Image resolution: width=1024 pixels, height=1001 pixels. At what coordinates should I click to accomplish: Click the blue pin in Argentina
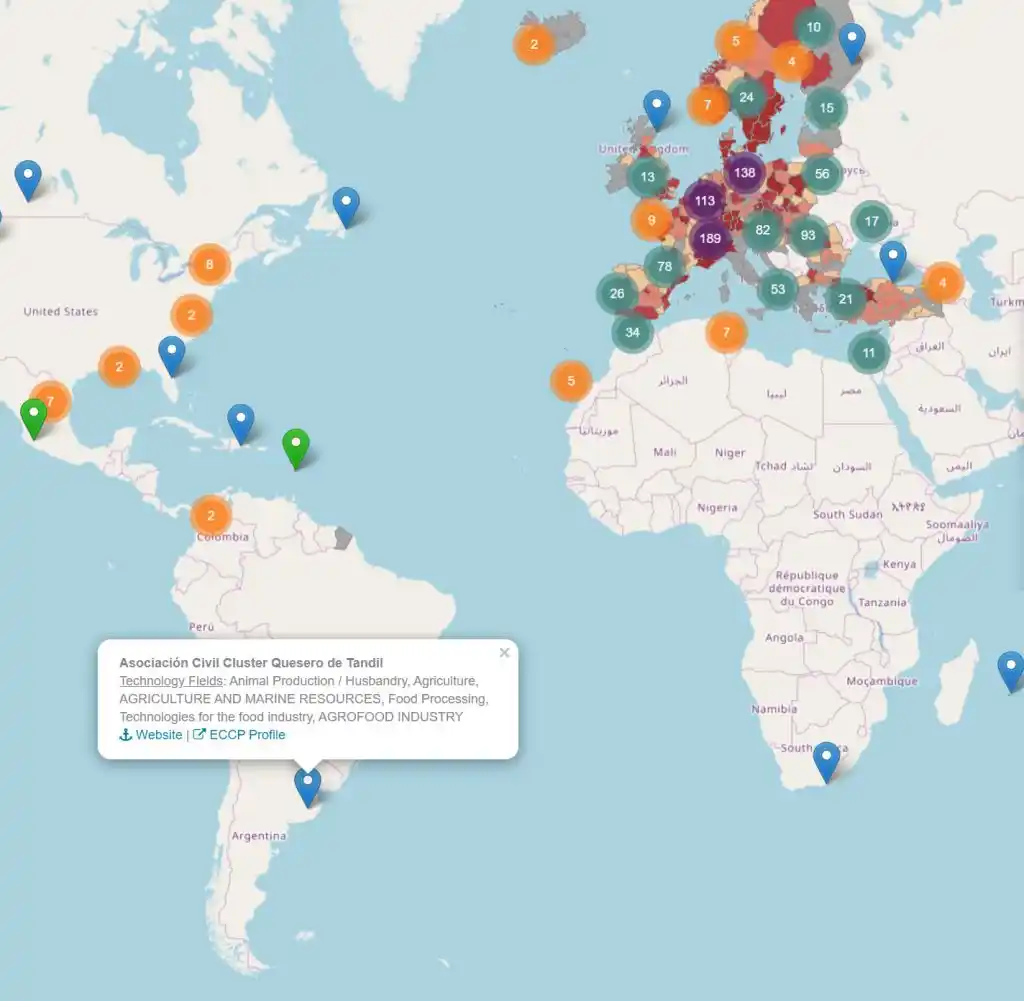tap(308, 787)
